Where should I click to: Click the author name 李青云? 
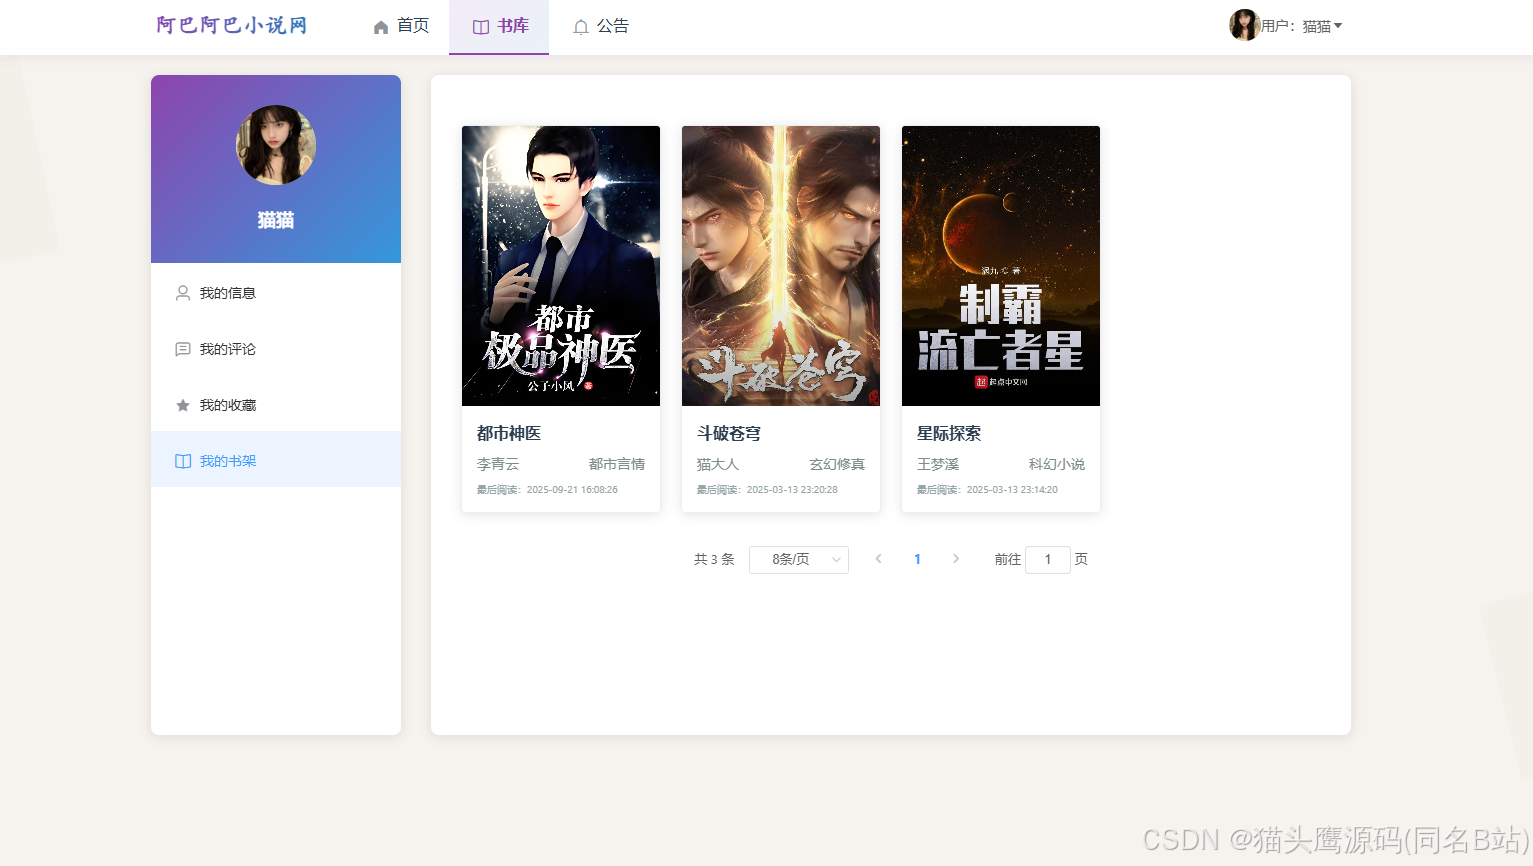(x=498, y=464)
